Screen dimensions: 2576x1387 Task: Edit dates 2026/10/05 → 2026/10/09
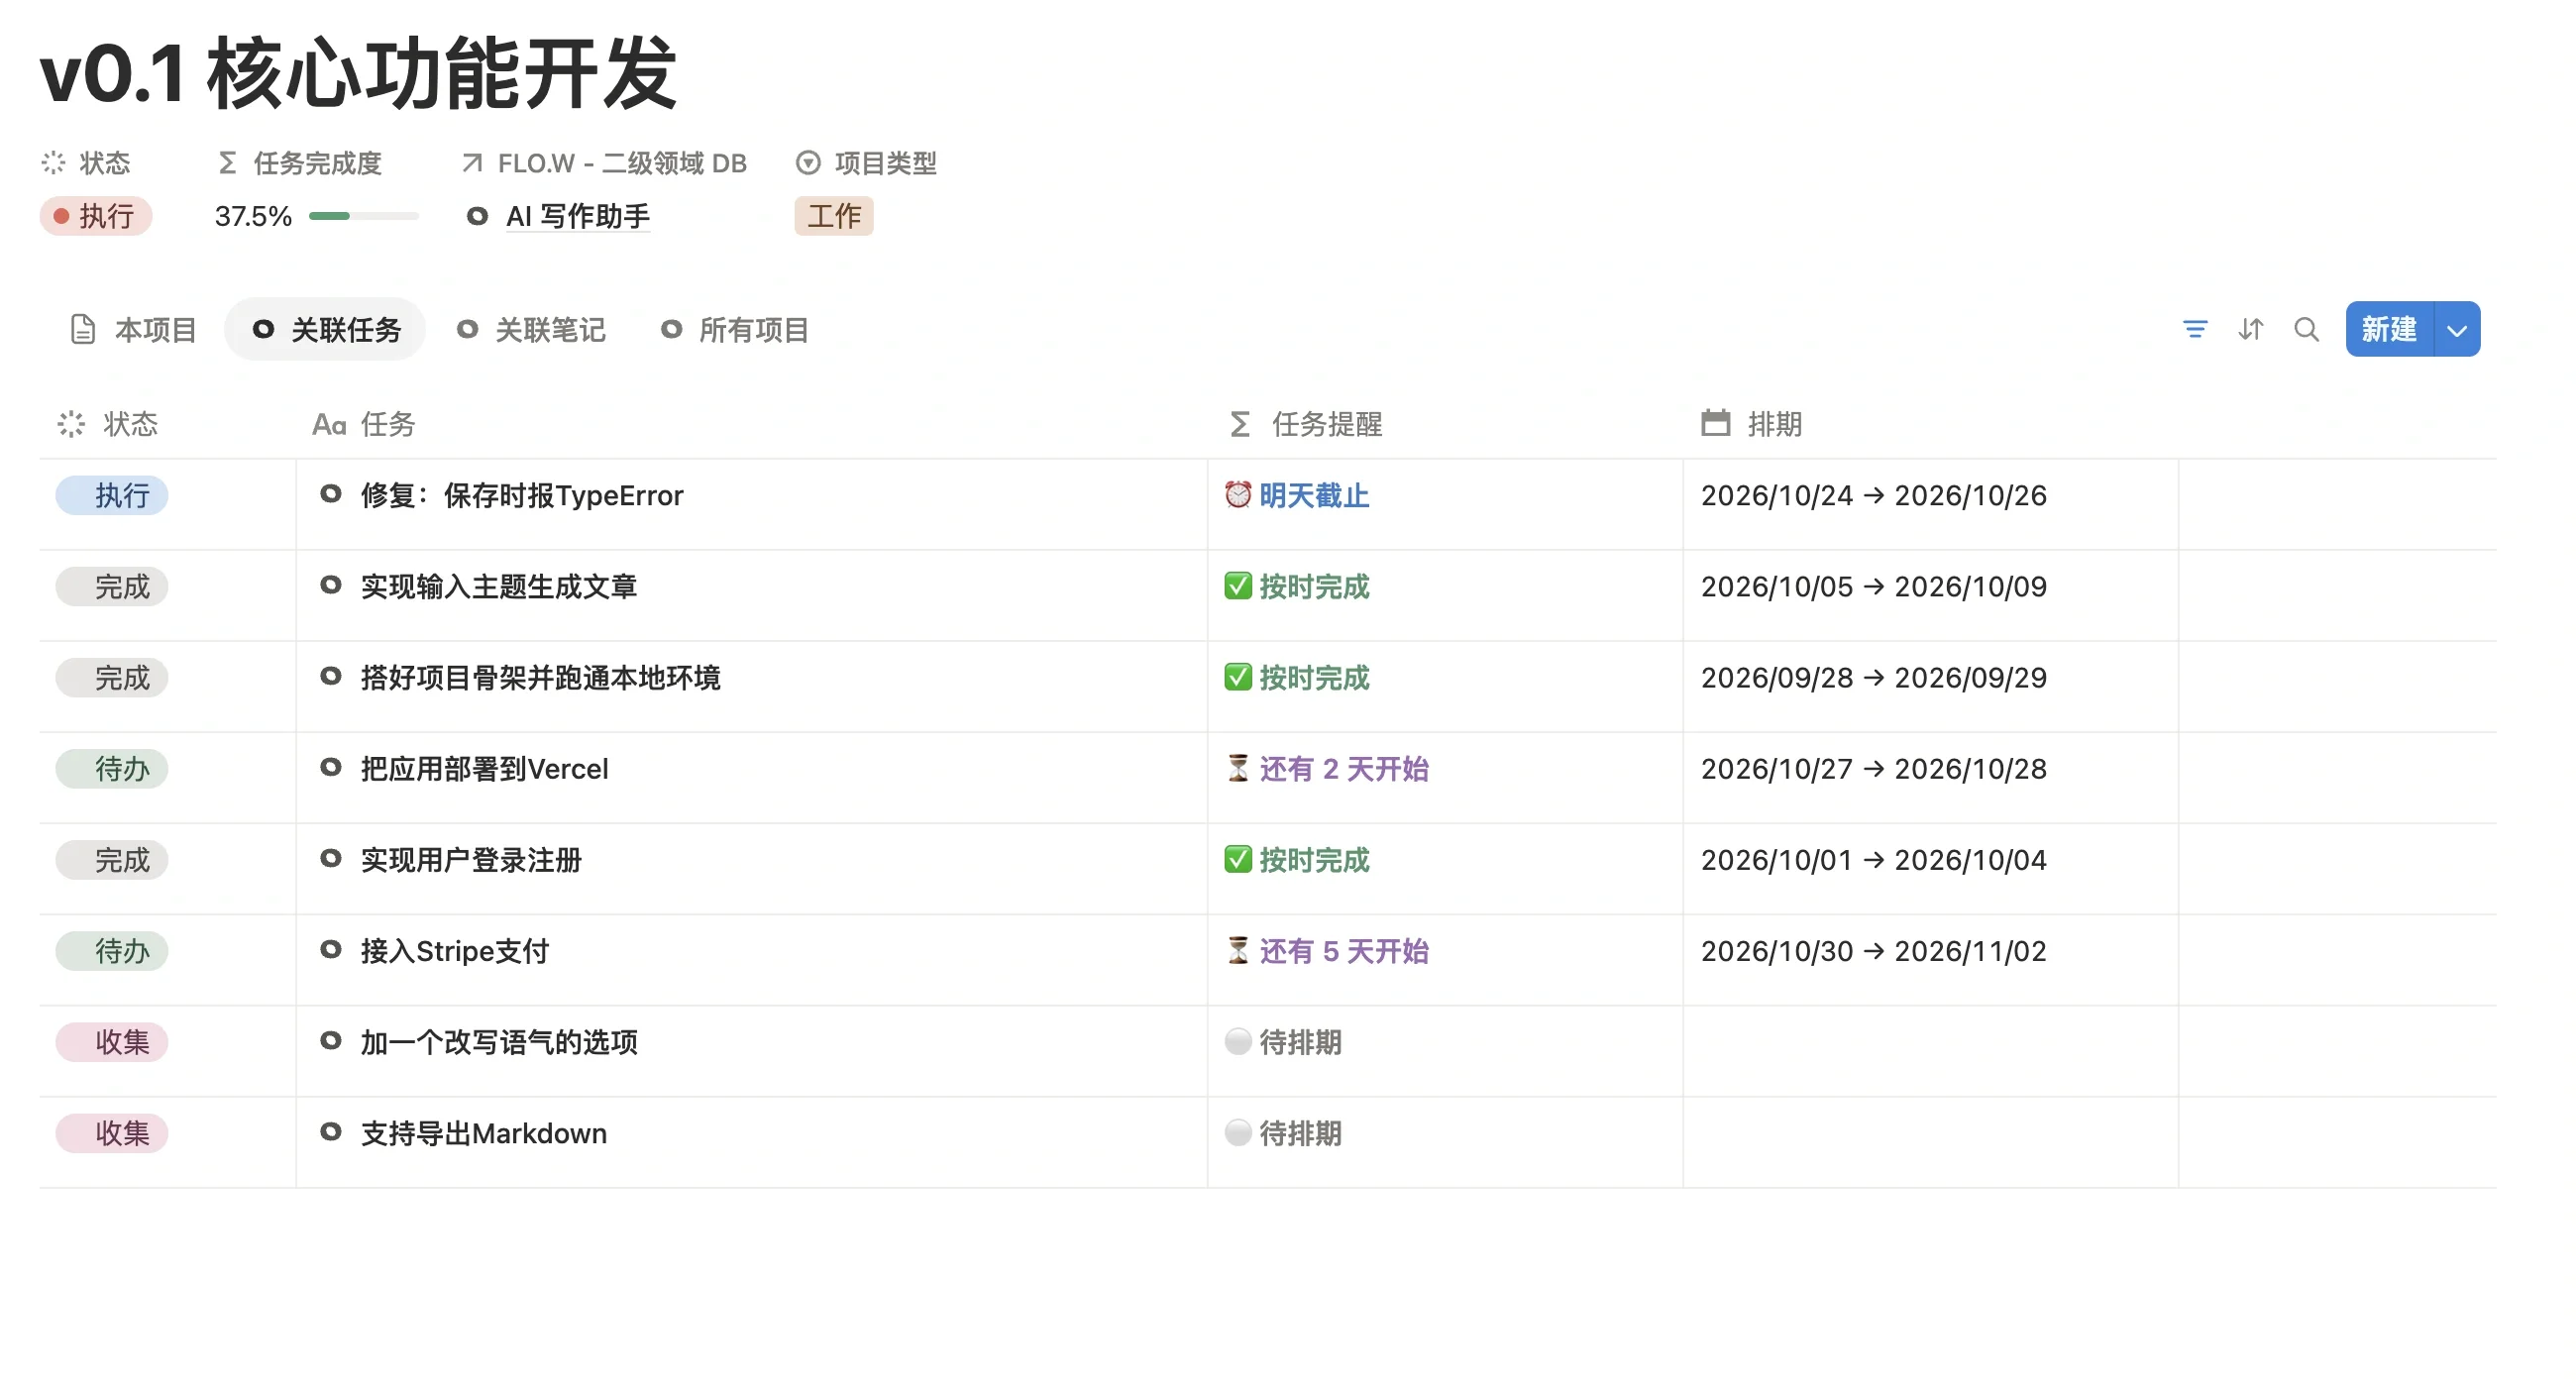click(1874, 586)
